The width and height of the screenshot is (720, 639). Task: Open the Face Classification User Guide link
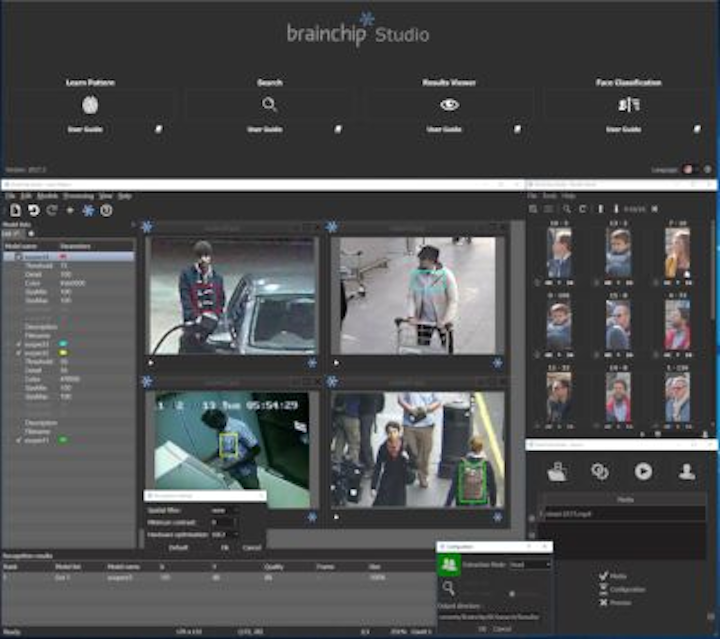(624, 129)
